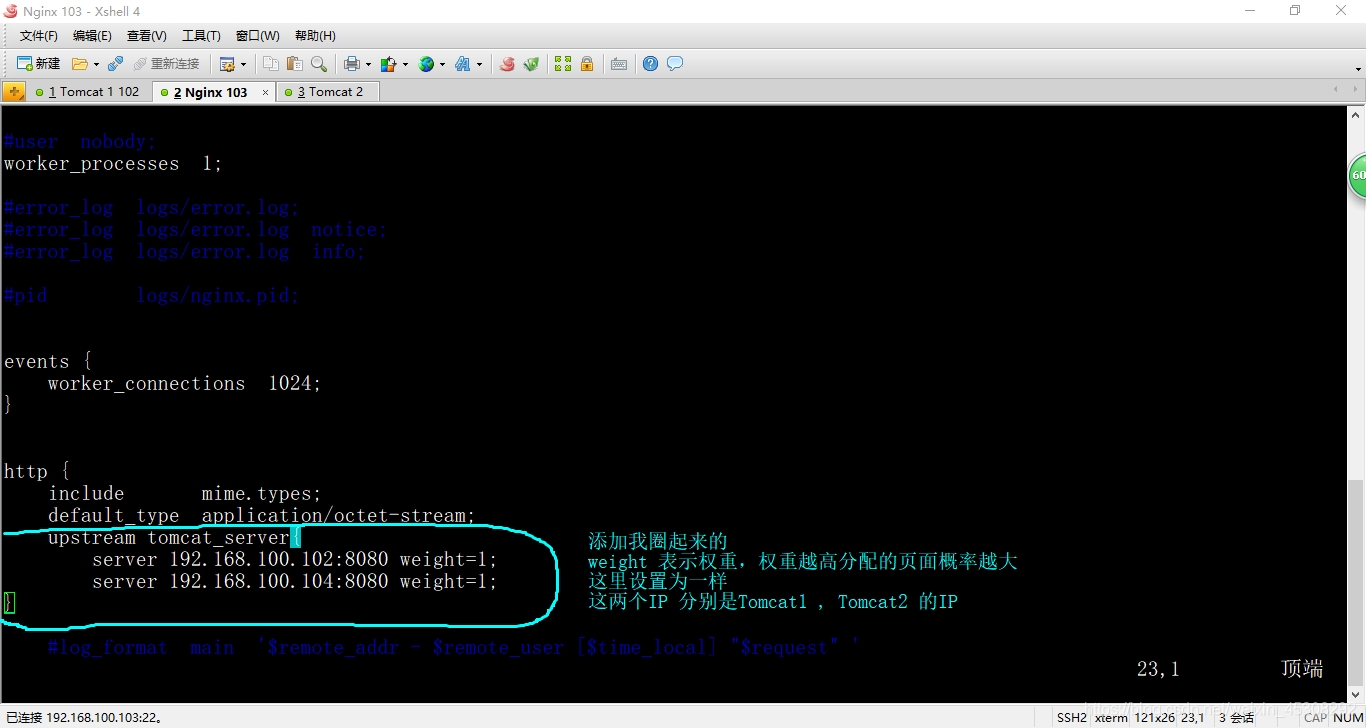Image resolution: width=1366 pixels, height=728 pixels.
Task: Click the paste clipboard icon
Action: pyautogui.click(x=294, y=64)
